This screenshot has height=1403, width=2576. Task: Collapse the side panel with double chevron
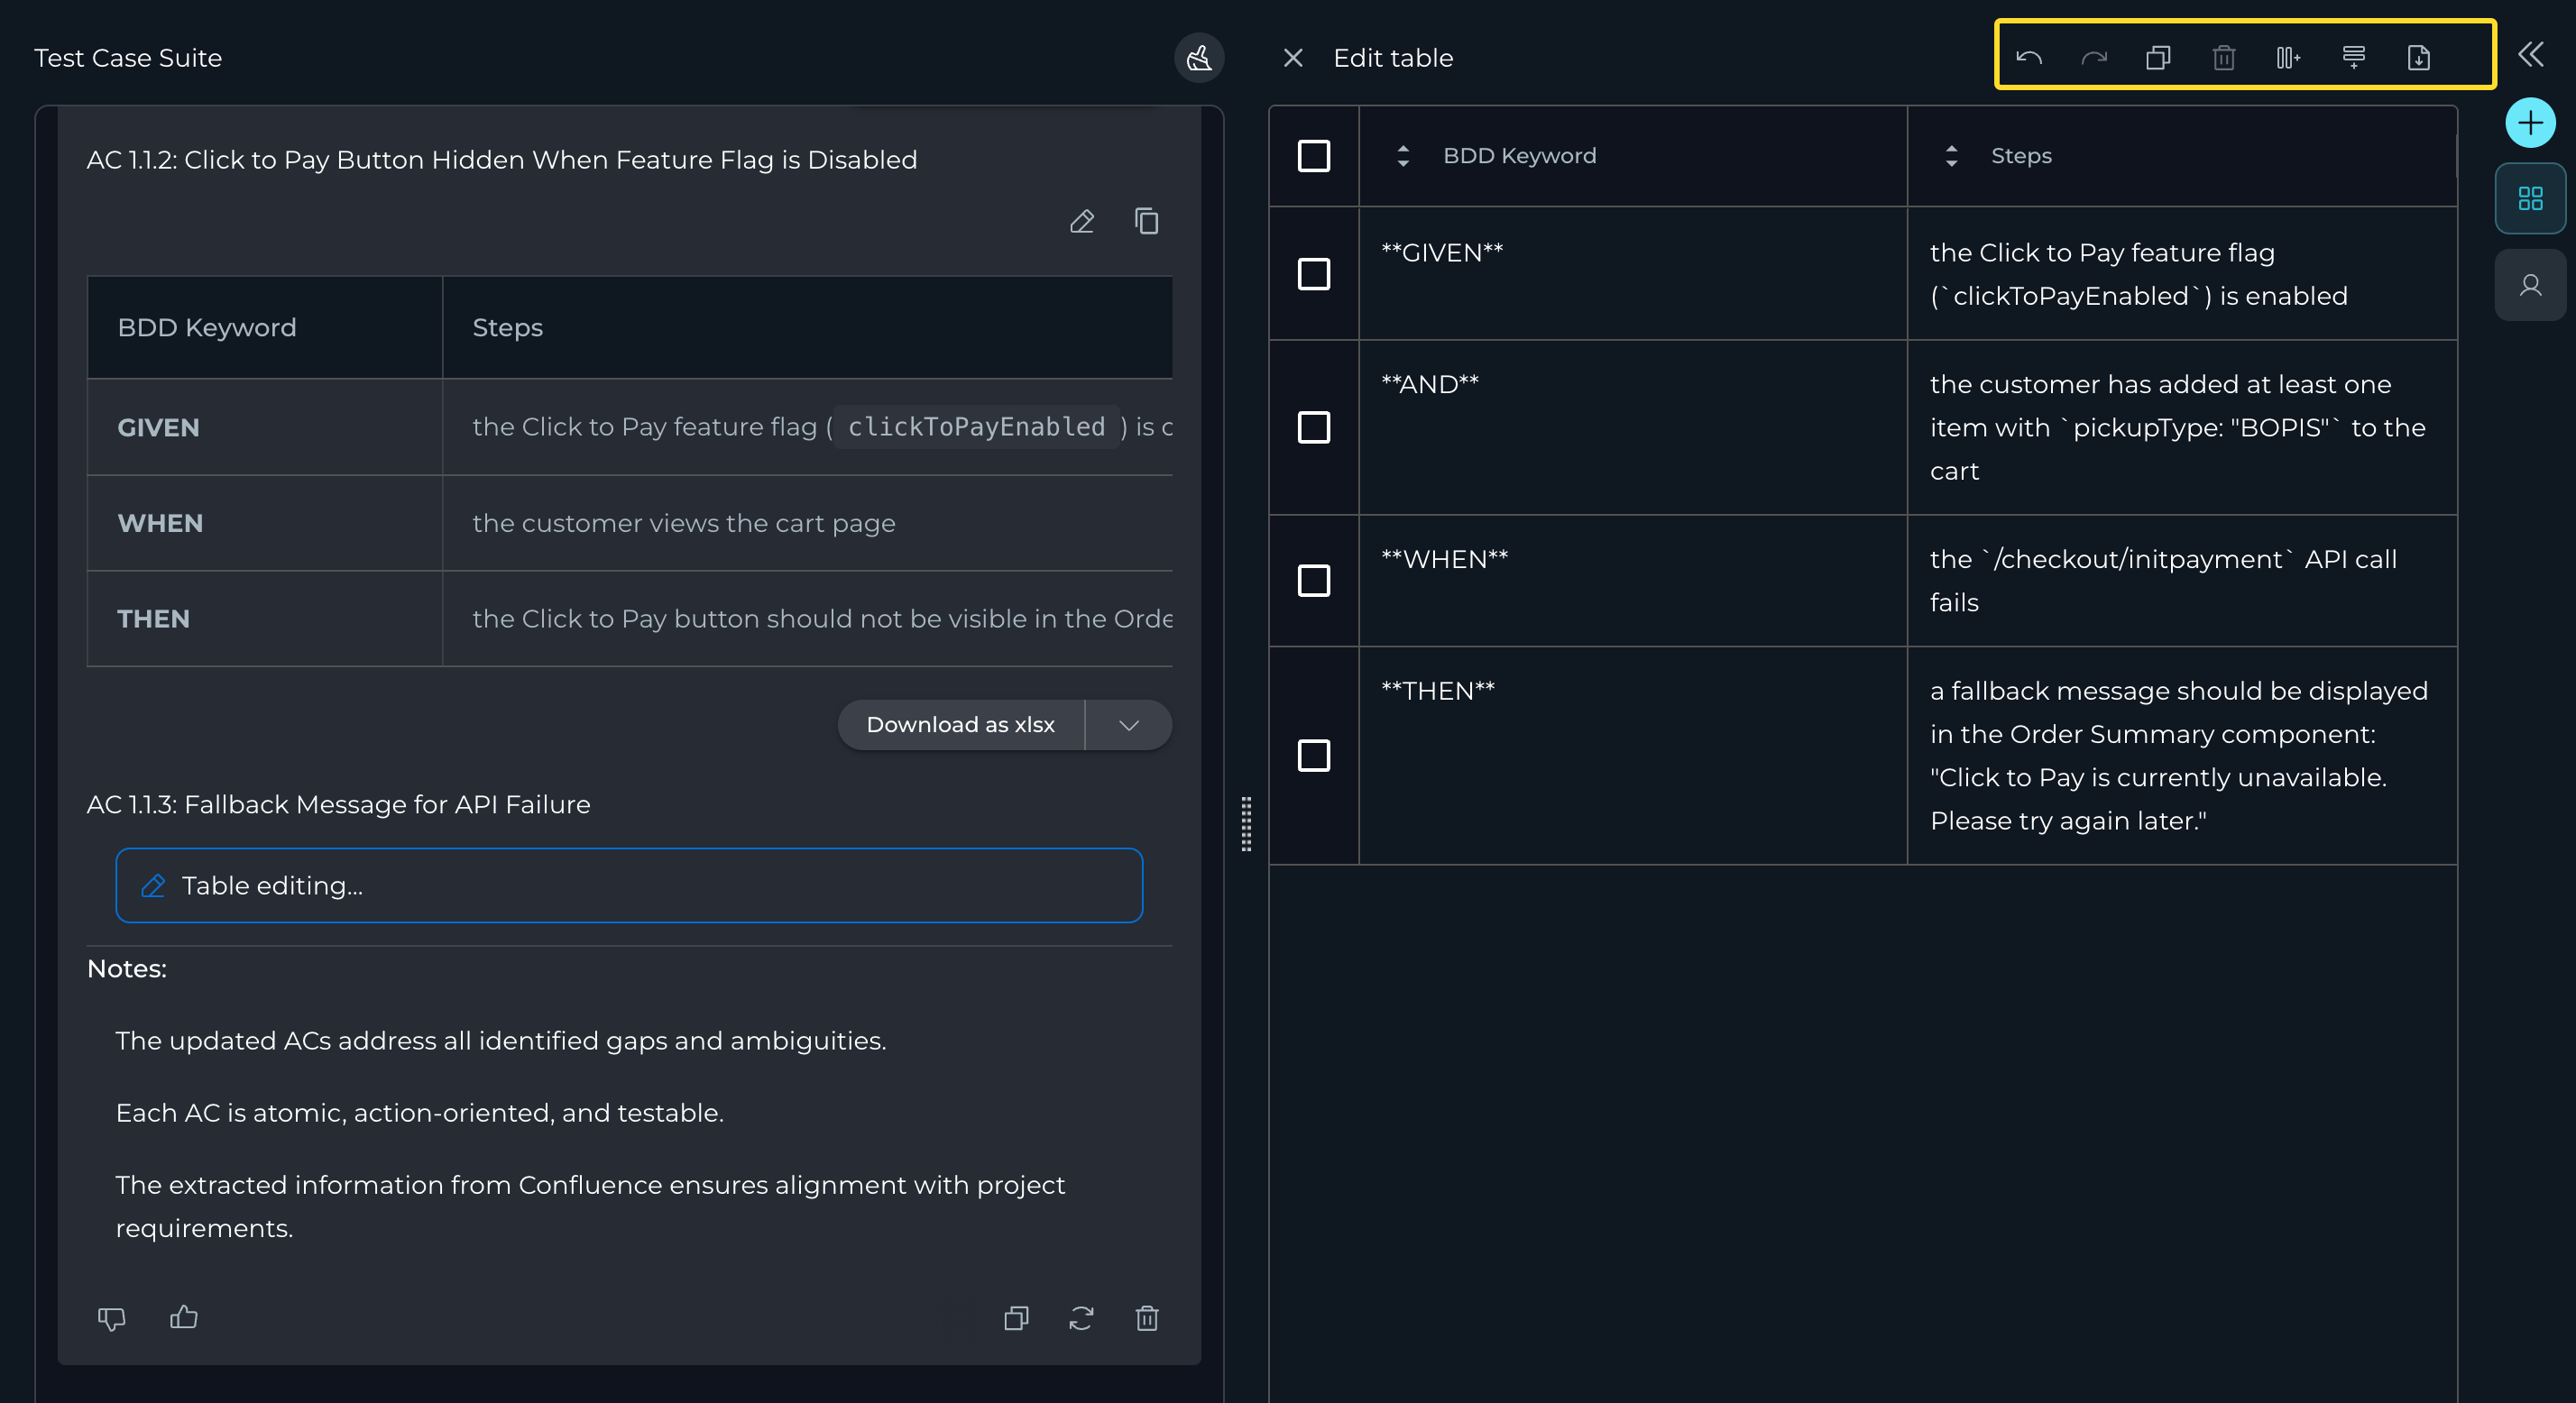click(x=2530, y=55)
